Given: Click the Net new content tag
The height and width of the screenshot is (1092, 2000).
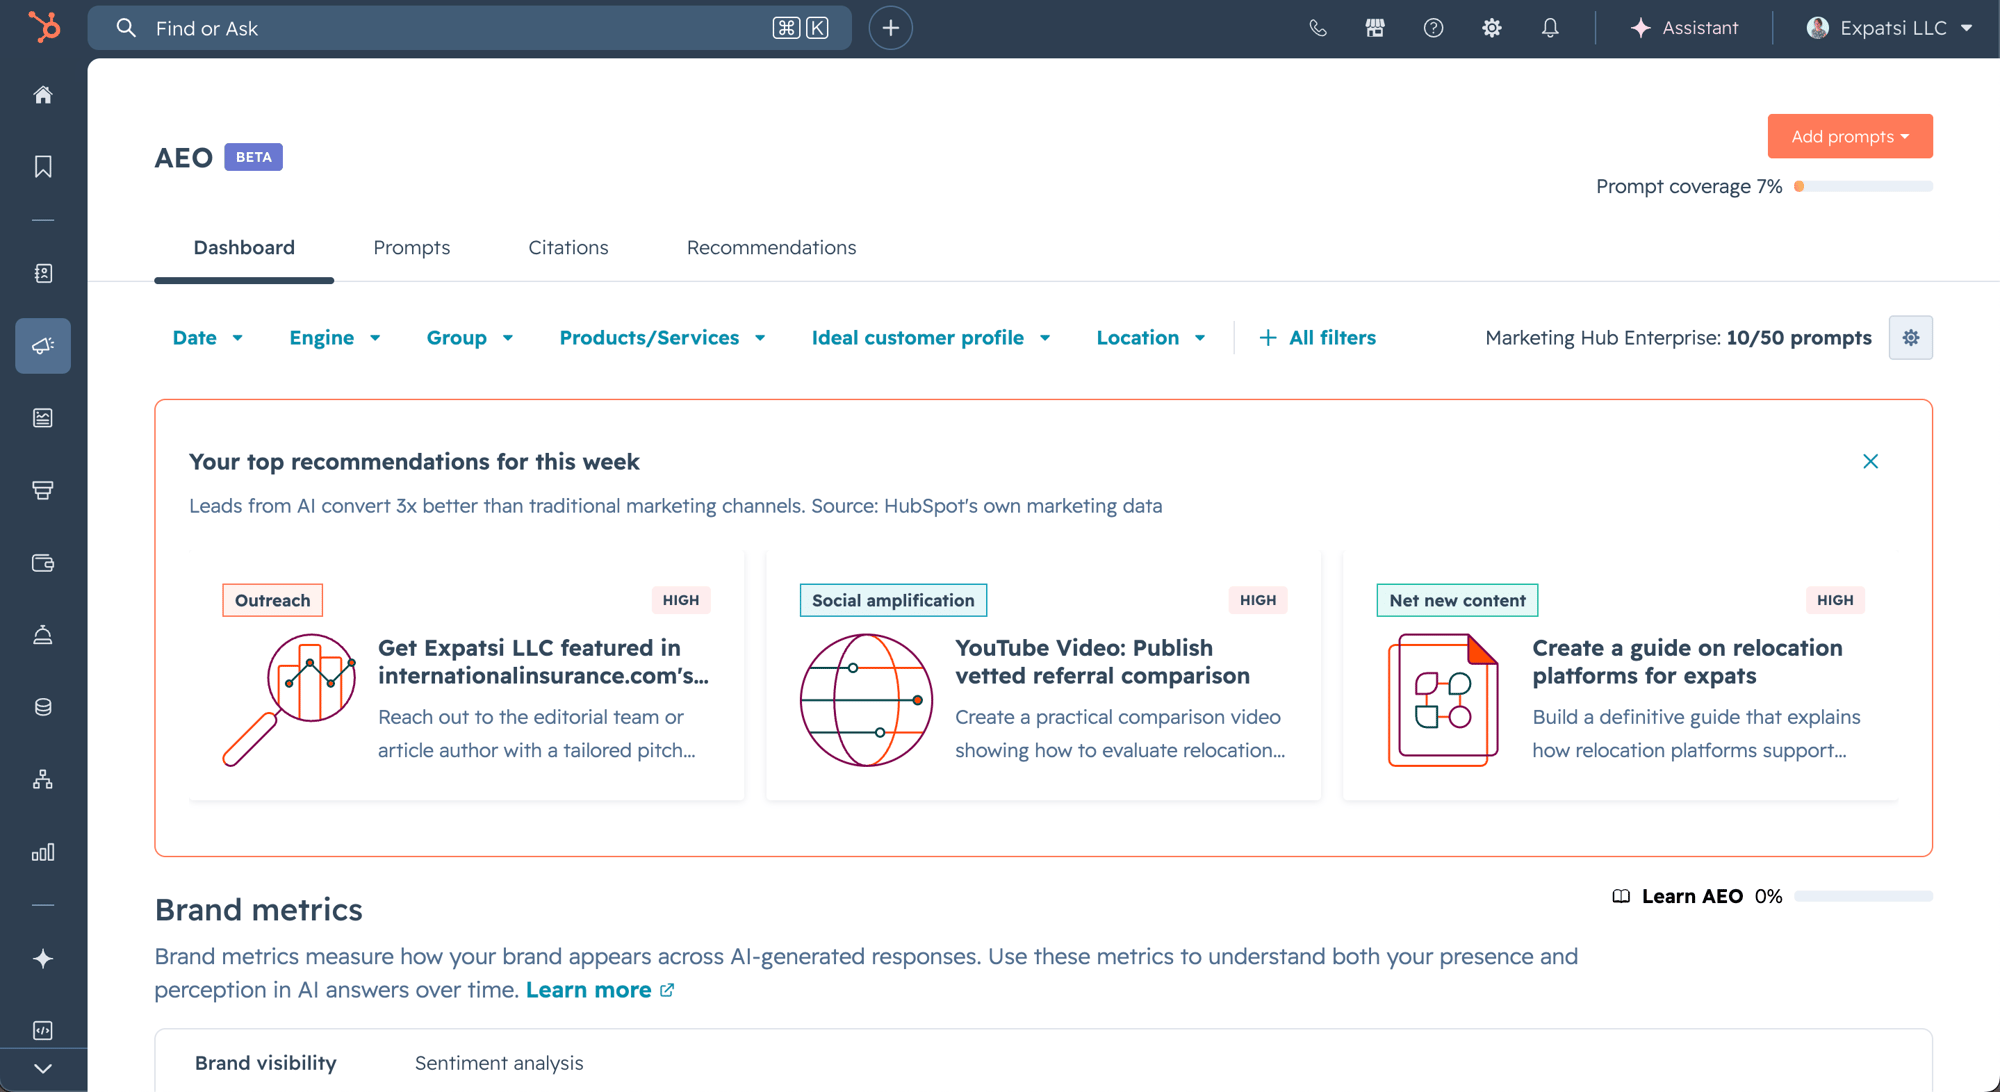Looking at the screenshot, I should [x=1457, y=600].
